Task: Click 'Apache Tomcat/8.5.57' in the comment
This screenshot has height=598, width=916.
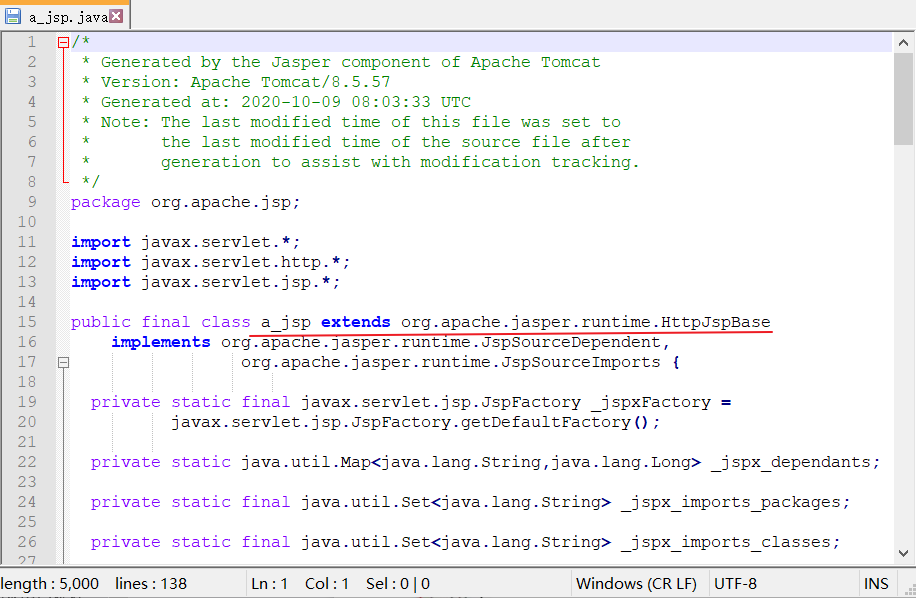Action: click(x=290, y=82)
